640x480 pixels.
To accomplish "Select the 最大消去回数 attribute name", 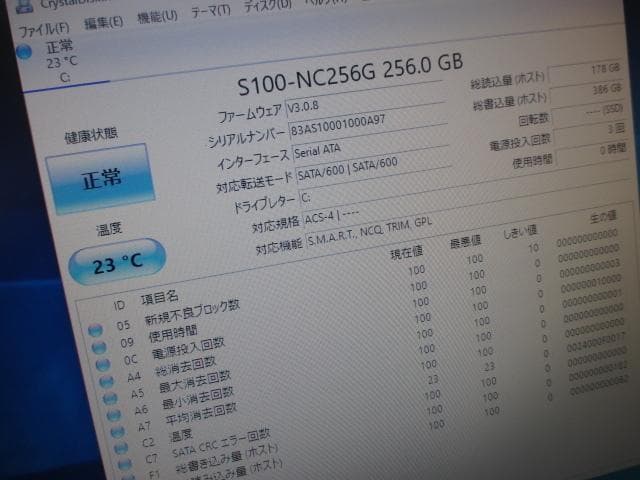I will click(x=195, y=382).
